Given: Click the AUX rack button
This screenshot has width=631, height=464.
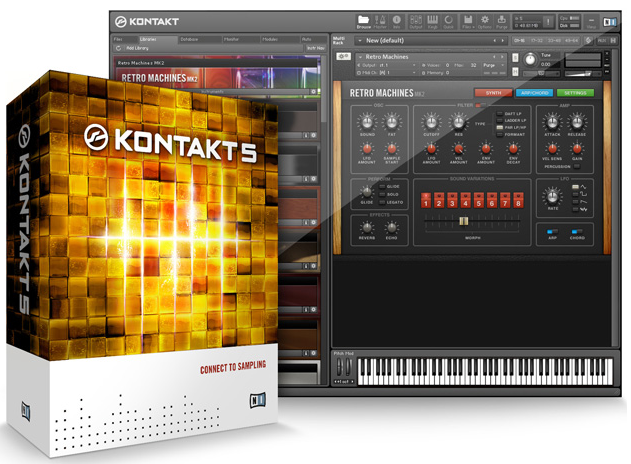Looking at the screenshot, I should pyautogui.click(x=602, y=40).
